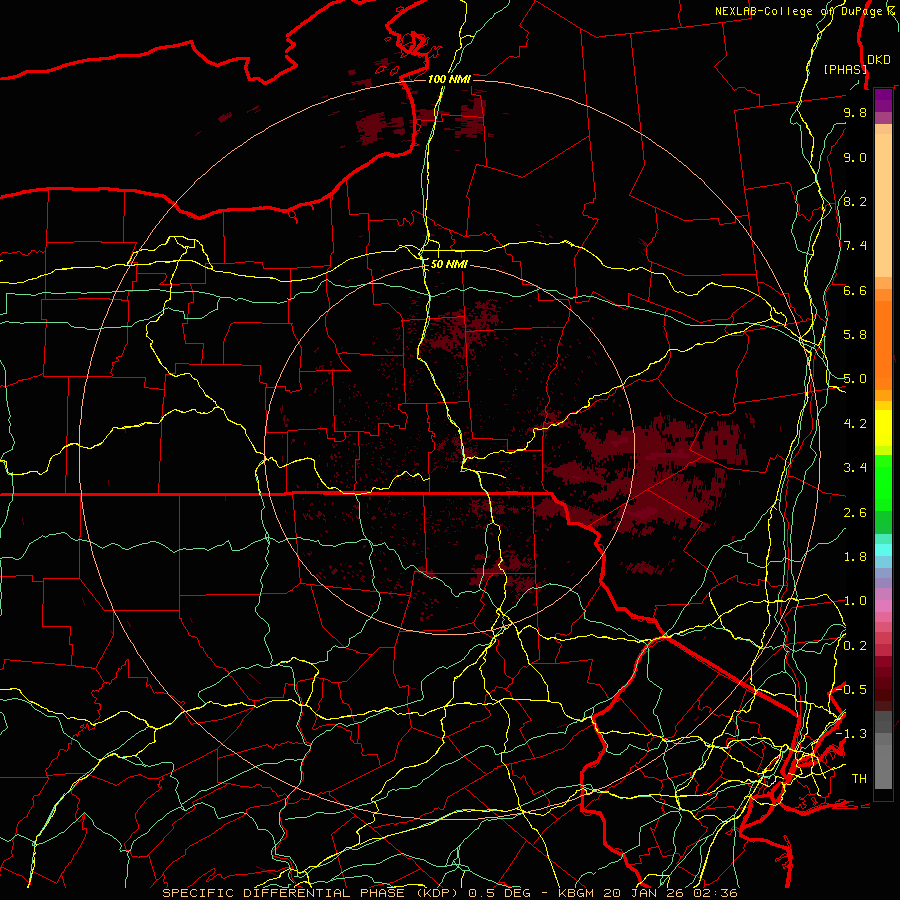Pick the purple top segment of the color bar
Viewport: 900px width, 900px height.
point(883,100)
